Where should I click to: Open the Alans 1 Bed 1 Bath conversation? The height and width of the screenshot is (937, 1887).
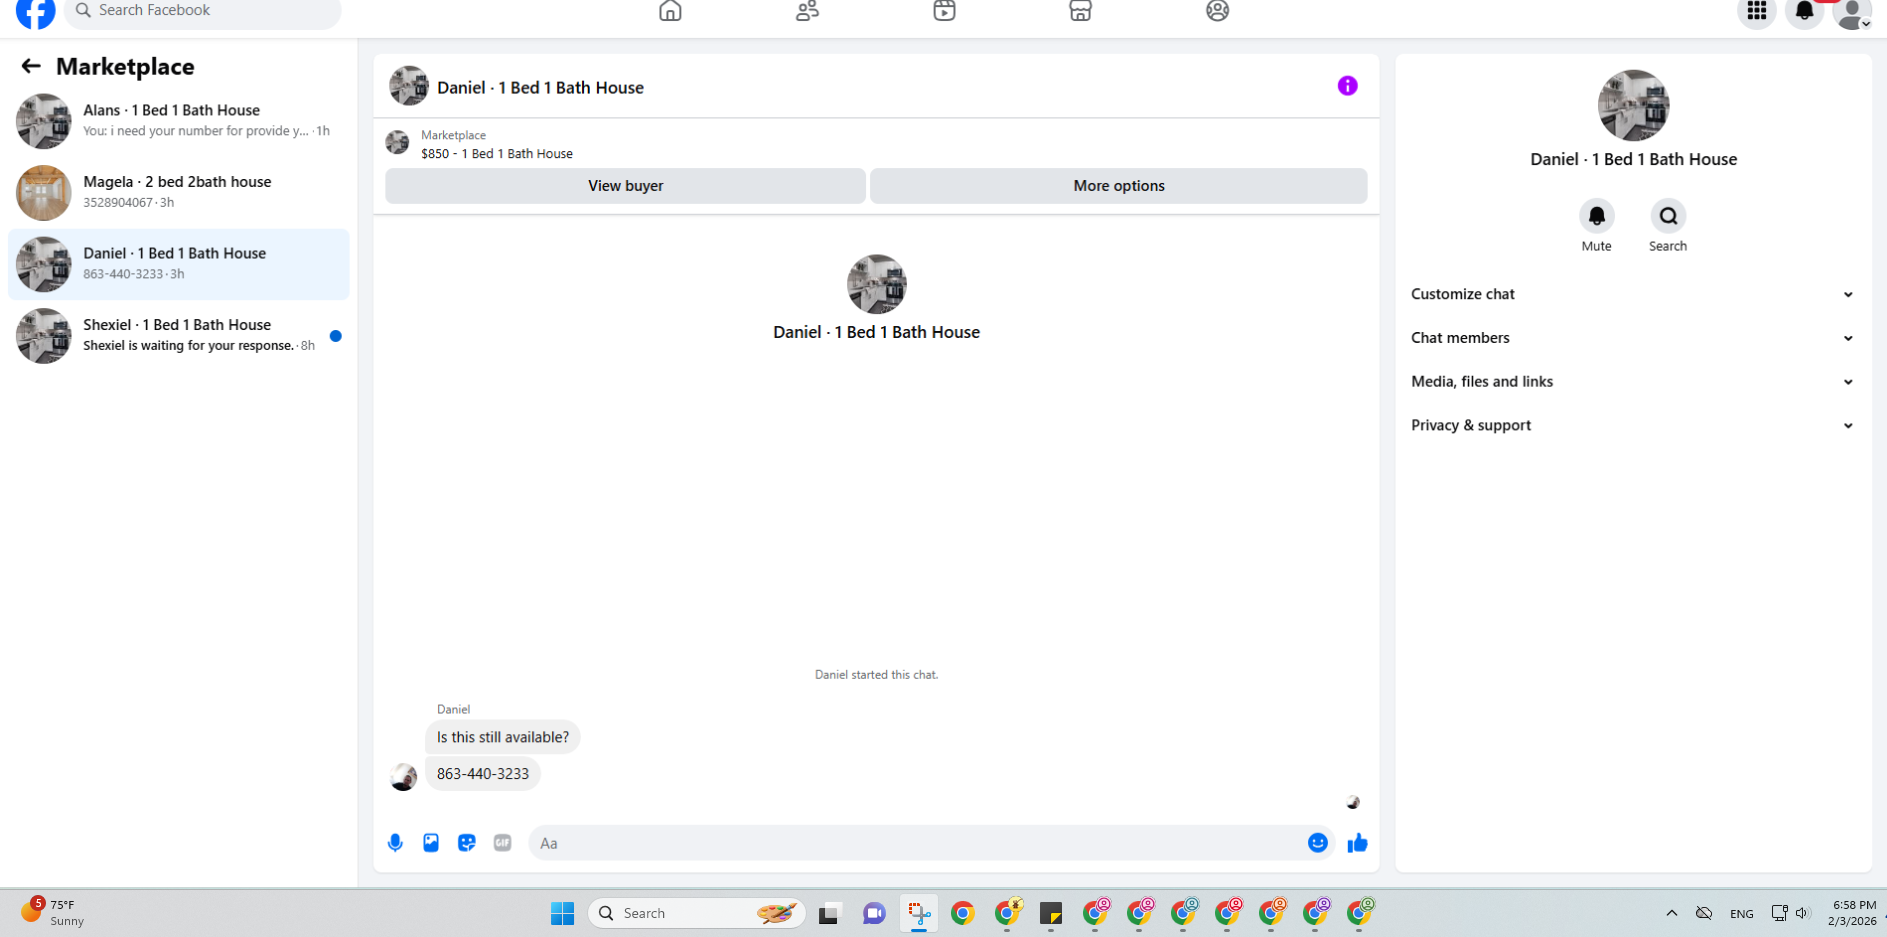click(x=179, y=121)
